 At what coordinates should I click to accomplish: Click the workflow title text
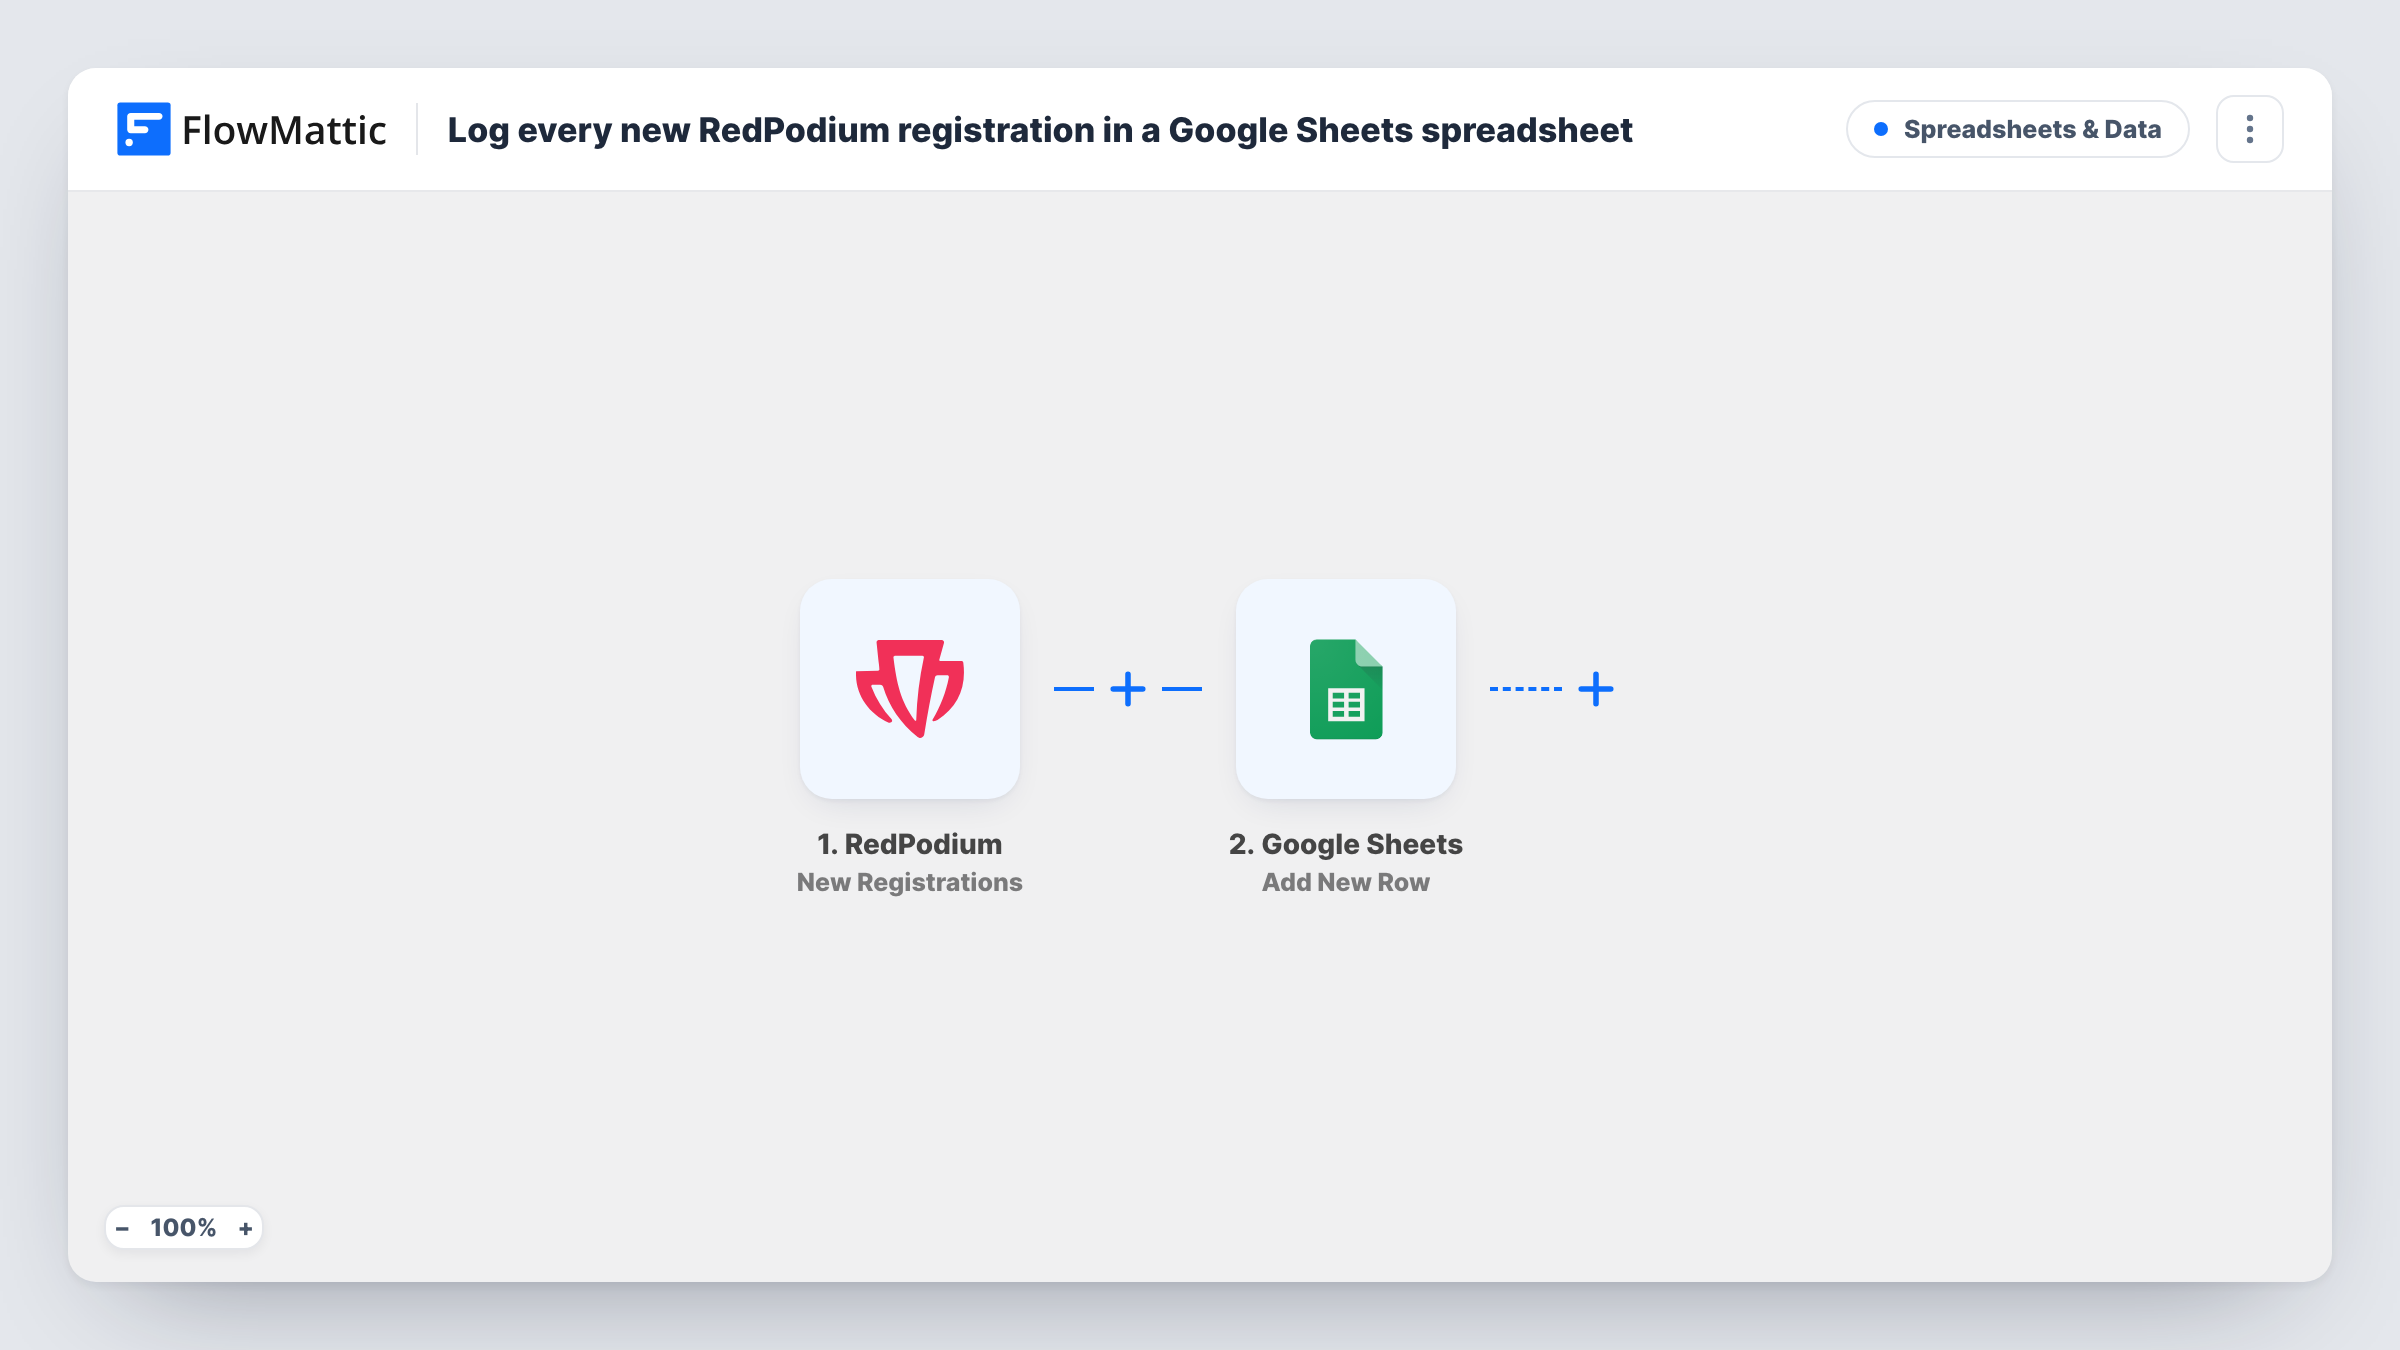[x=1039, y=130]
